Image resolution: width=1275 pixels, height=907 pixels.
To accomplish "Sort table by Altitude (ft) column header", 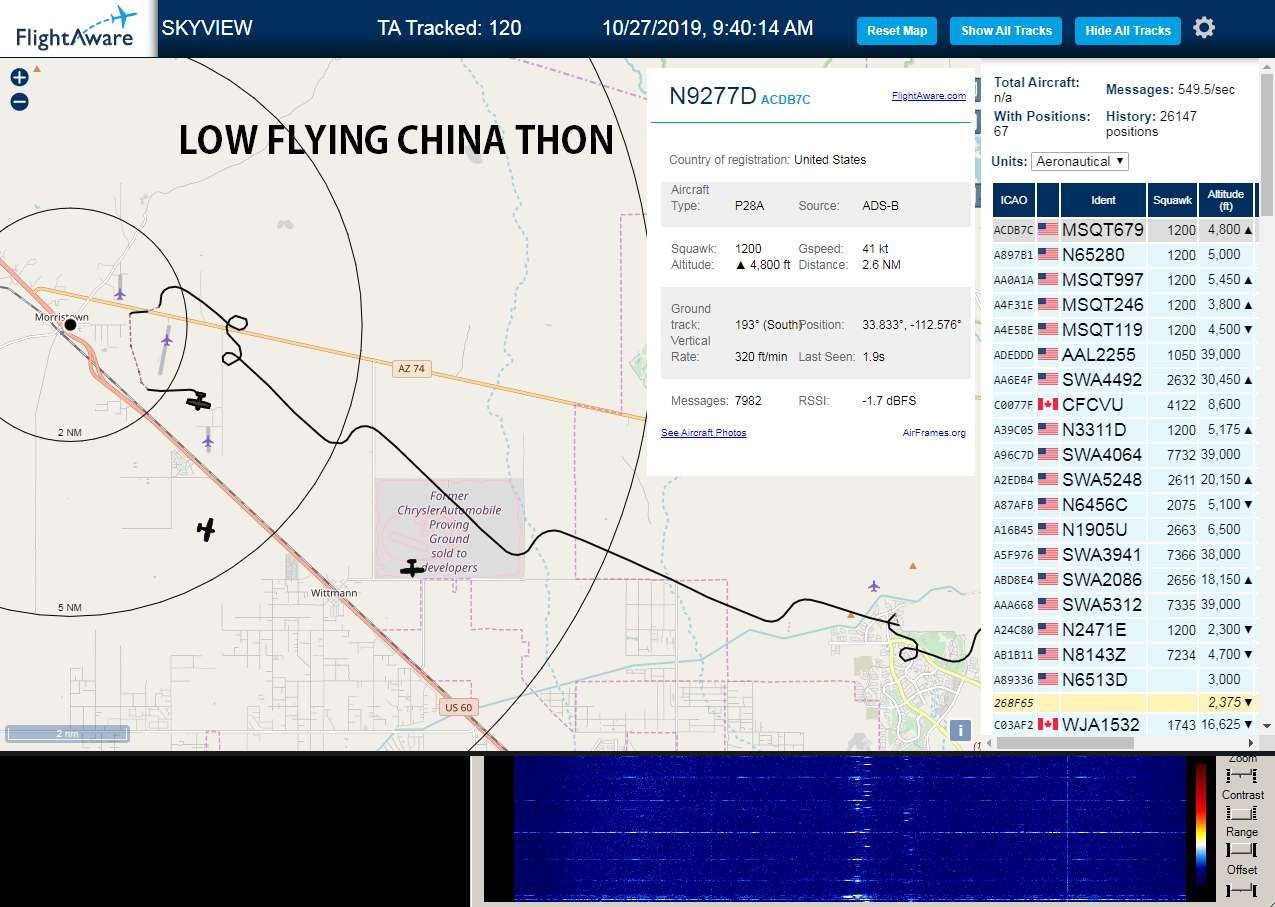I will click(x=1225, y=200).
